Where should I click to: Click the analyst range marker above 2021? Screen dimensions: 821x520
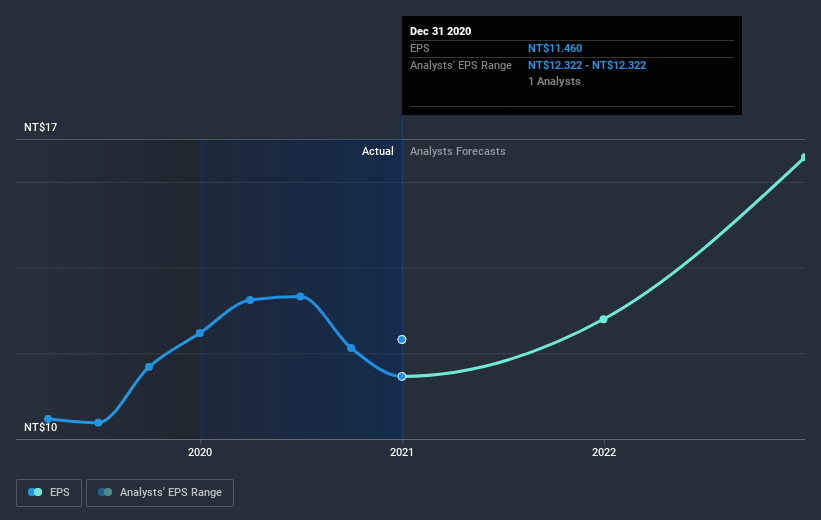(x=402, y=339)
